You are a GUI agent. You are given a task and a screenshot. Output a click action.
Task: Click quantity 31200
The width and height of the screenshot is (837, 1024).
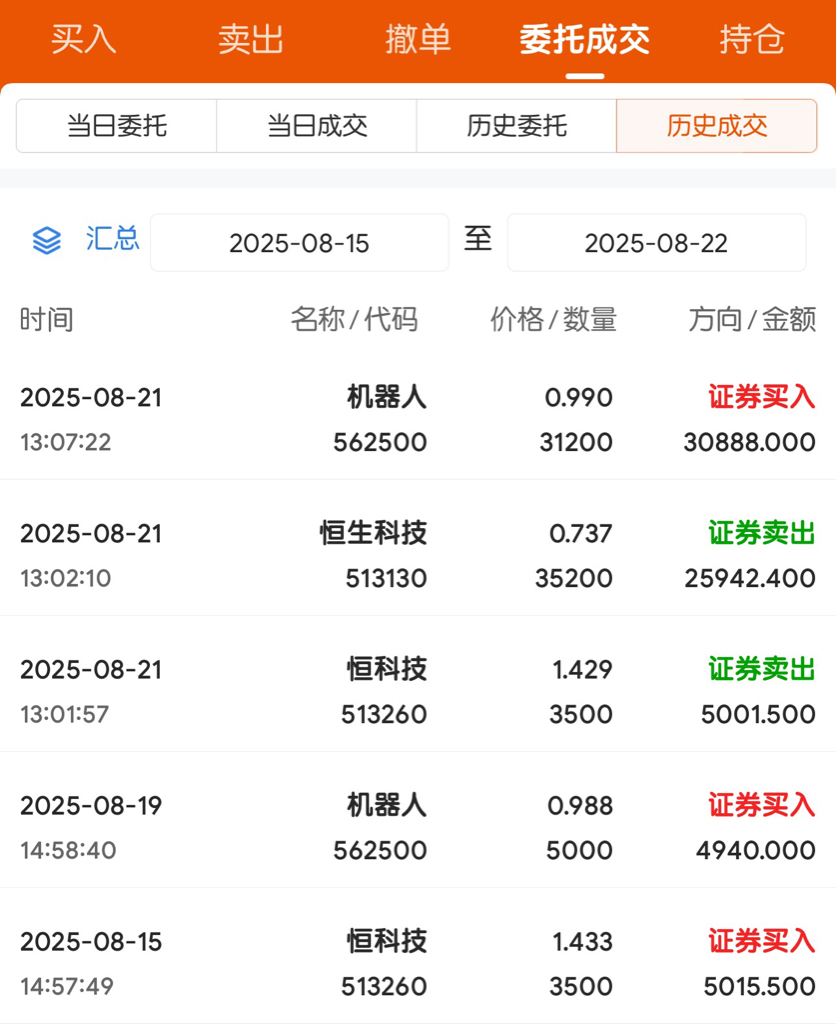[x=576, y=442]
